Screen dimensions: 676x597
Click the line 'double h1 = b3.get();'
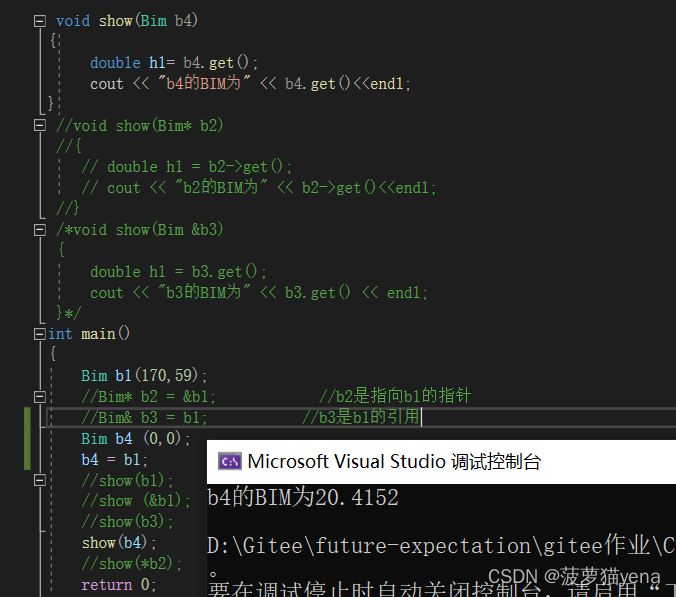(x=178, y=272)
